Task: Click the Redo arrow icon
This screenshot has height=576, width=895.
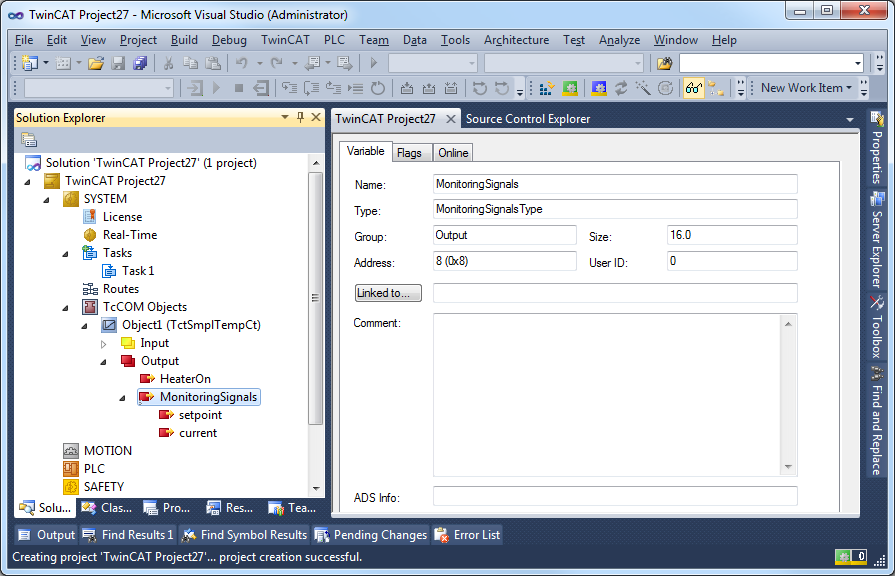Action: coord(277,63)
